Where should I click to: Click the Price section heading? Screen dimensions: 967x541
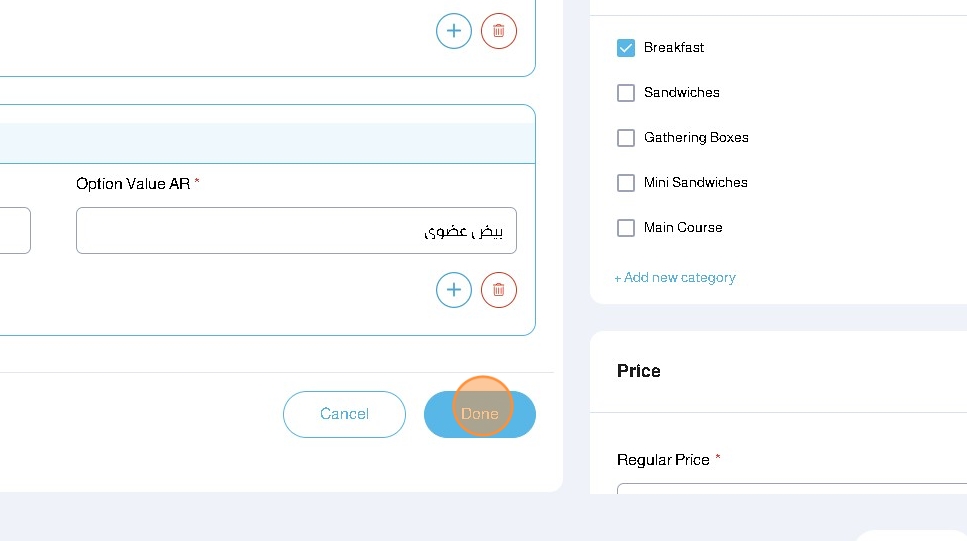[639, 371]
